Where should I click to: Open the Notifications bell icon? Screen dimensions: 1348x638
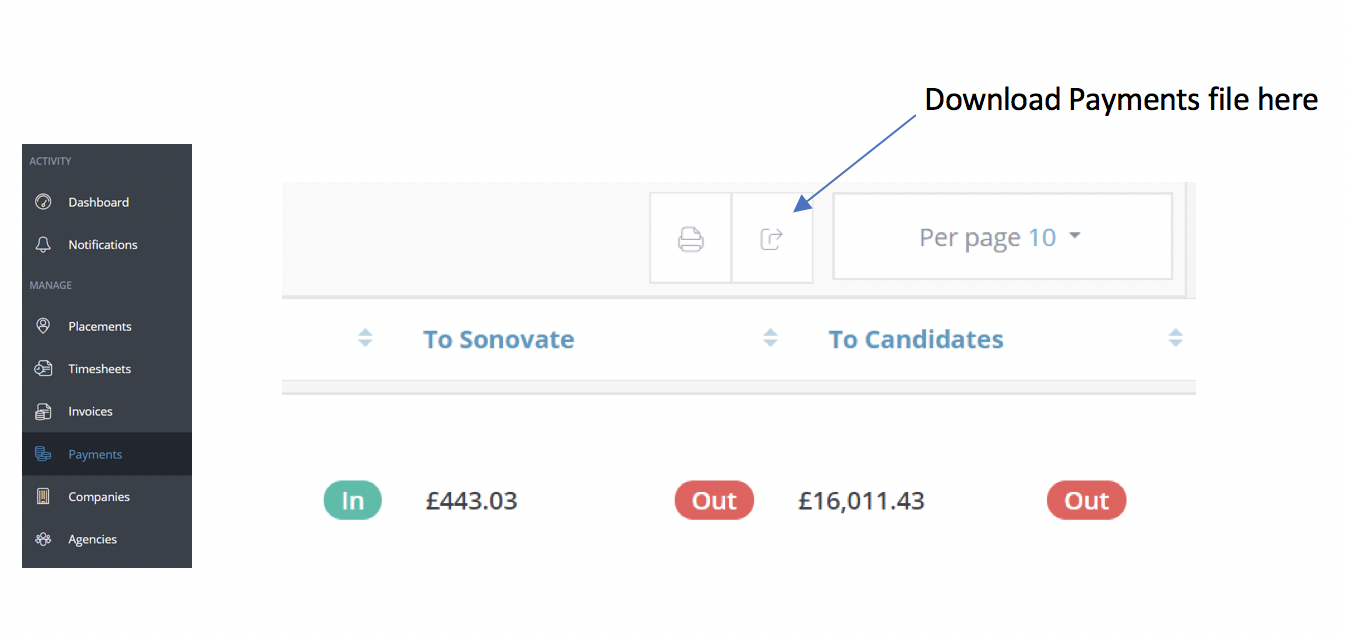click(x=43, y=245)
